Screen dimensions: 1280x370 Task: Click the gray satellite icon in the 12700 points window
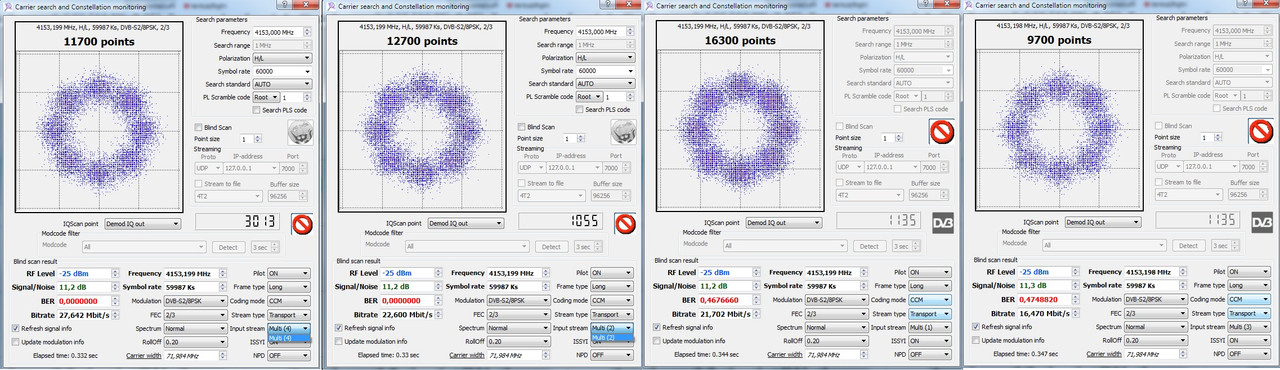point(623,131)
